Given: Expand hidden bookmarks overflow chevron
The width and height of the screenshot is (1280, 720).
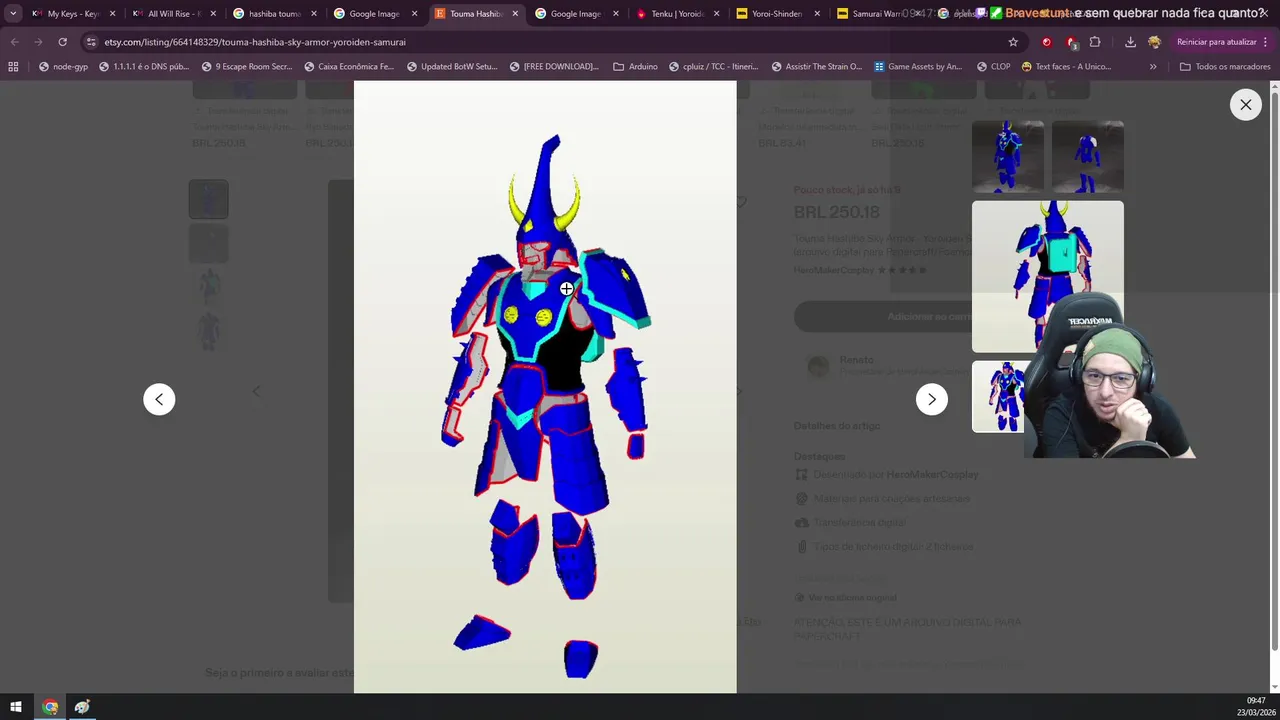Looking at the screenshot, I should (x=1153, y=67).
